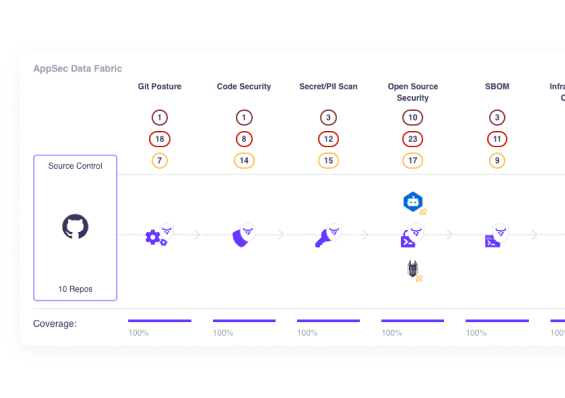Select the Code Security shield icon
Image resolution: width=565 pixels, height=398 pixels.
[240, 238]
